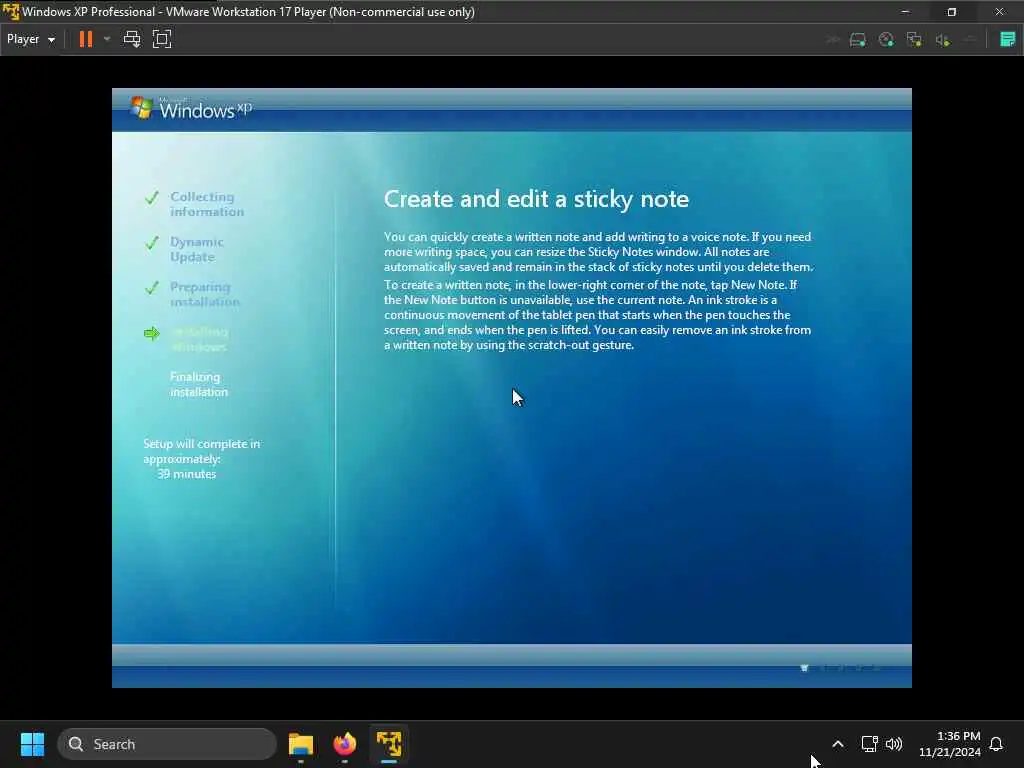The image size is (1024, 768).
Task: Click the "39 minutes" remaining time text
Action: pyautogui.click(x=186, y=474)
